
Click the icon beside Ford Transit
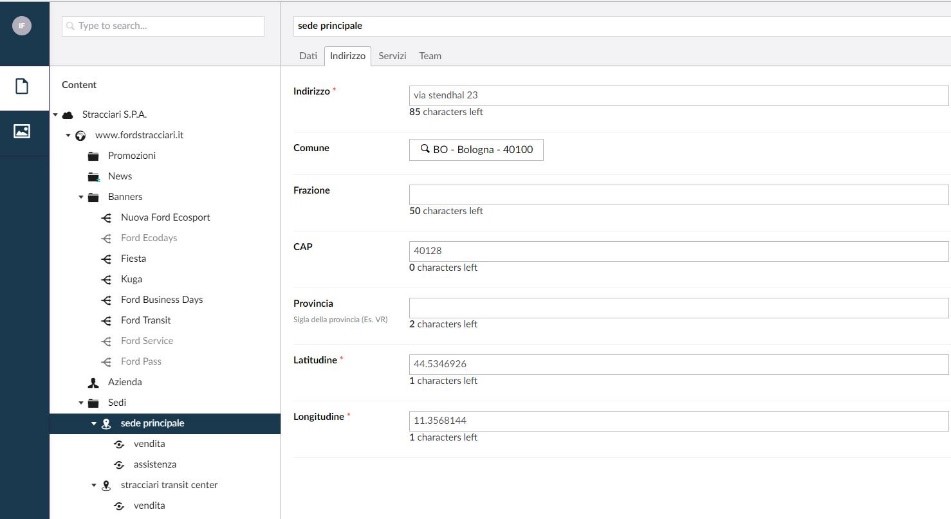point(106,321)
